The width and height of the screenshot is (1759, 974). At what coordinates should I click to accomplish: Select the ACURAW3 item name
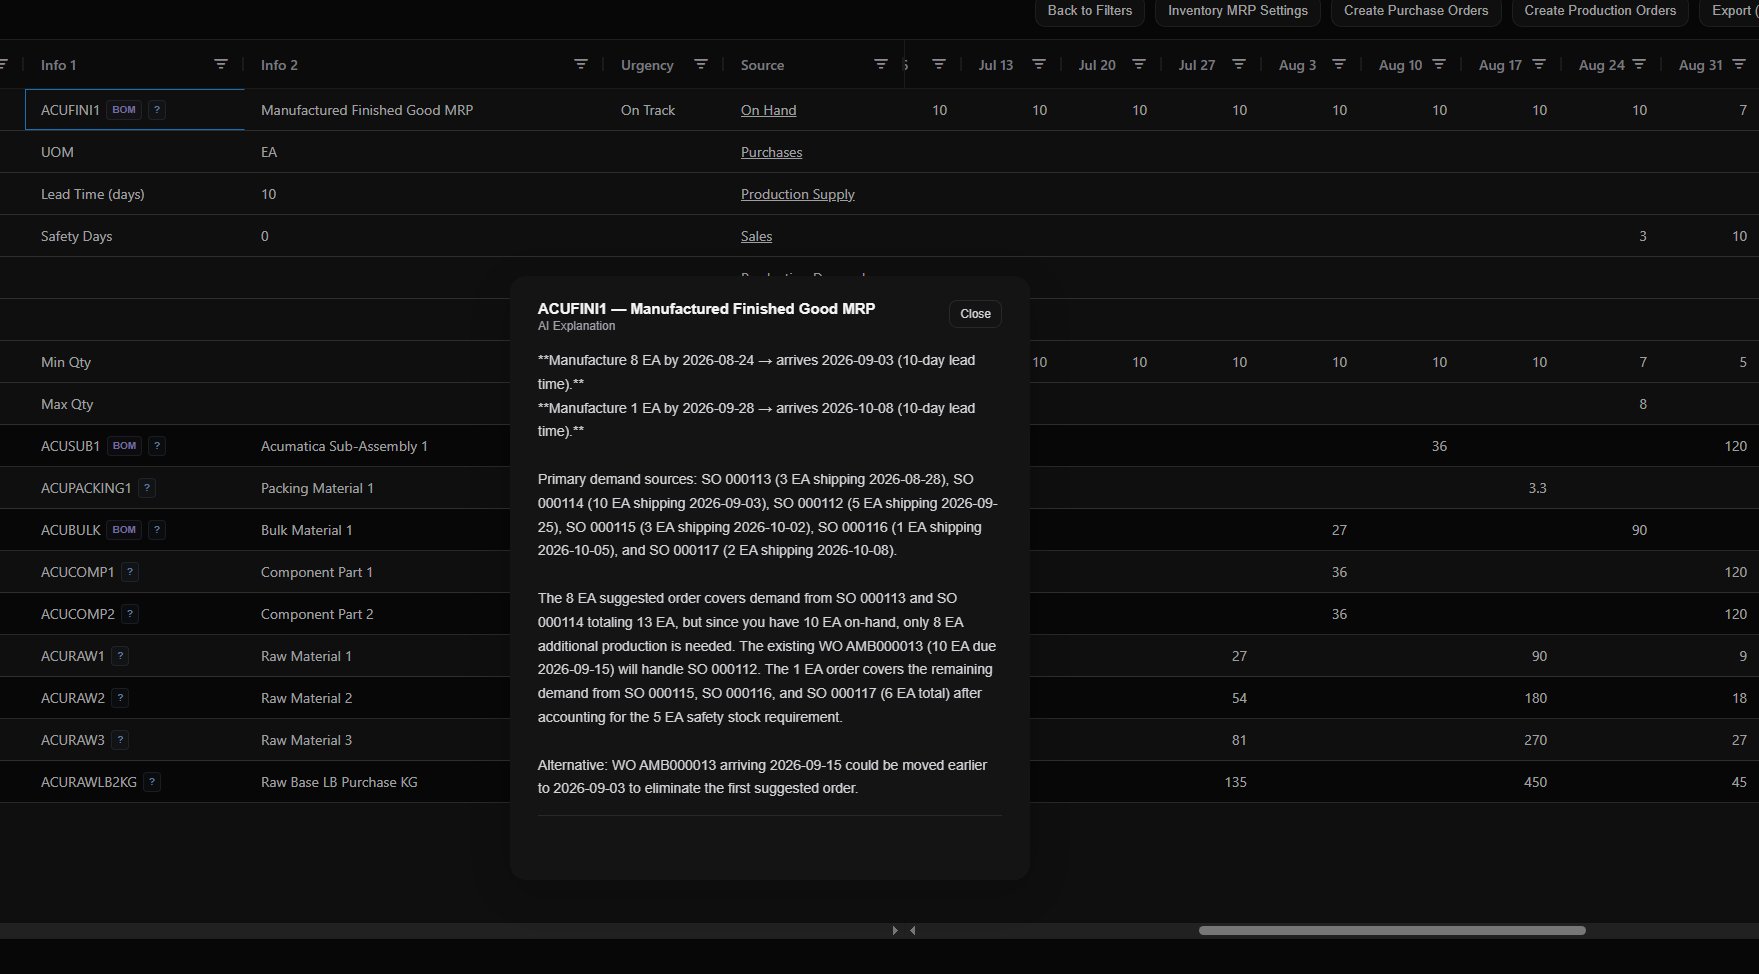pyautogui.click(x=72, y=740)
